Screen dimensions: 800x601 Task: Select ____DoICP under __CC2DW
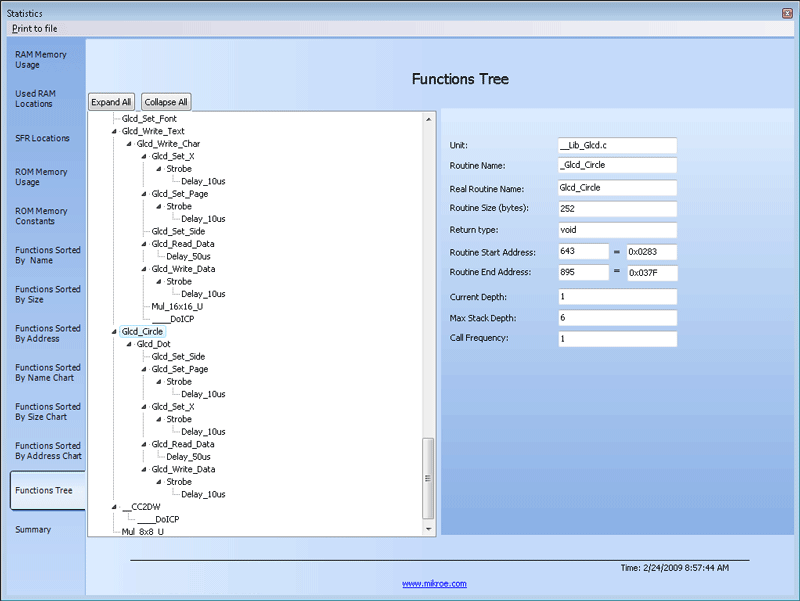(x=158, y=519)
